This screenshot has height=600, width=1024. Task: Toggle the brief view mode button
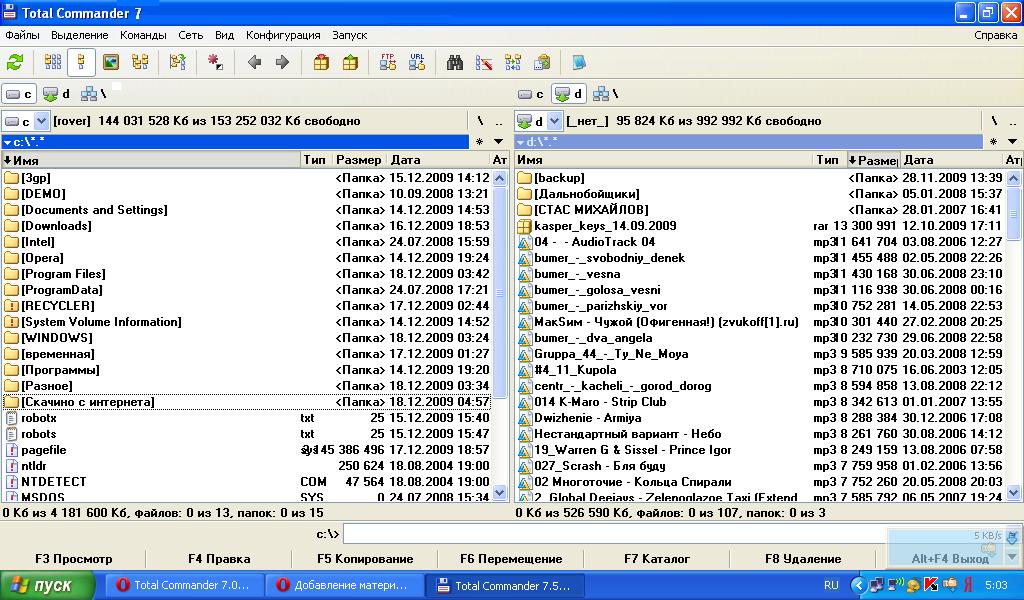pos(53,62)
